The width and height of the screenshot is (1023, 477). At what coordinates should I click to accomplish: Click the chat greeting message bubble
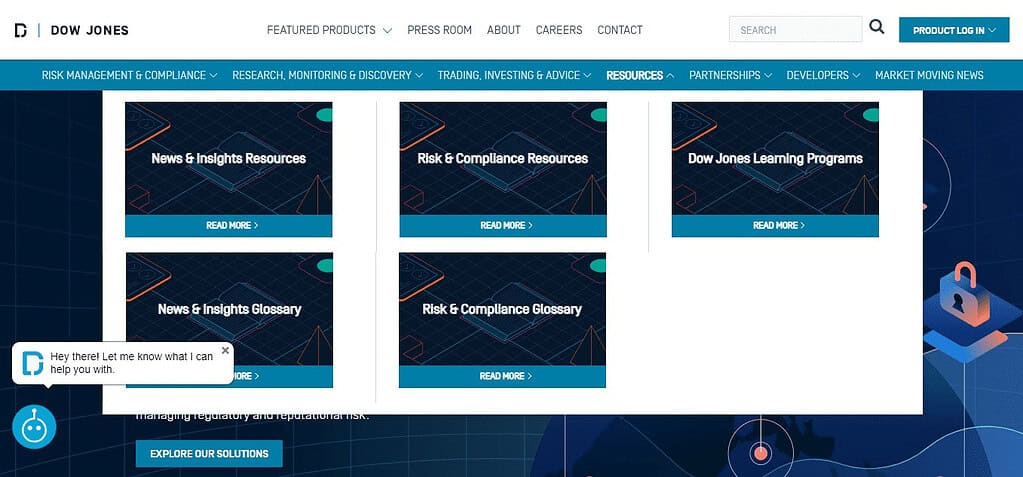point(123,363)
